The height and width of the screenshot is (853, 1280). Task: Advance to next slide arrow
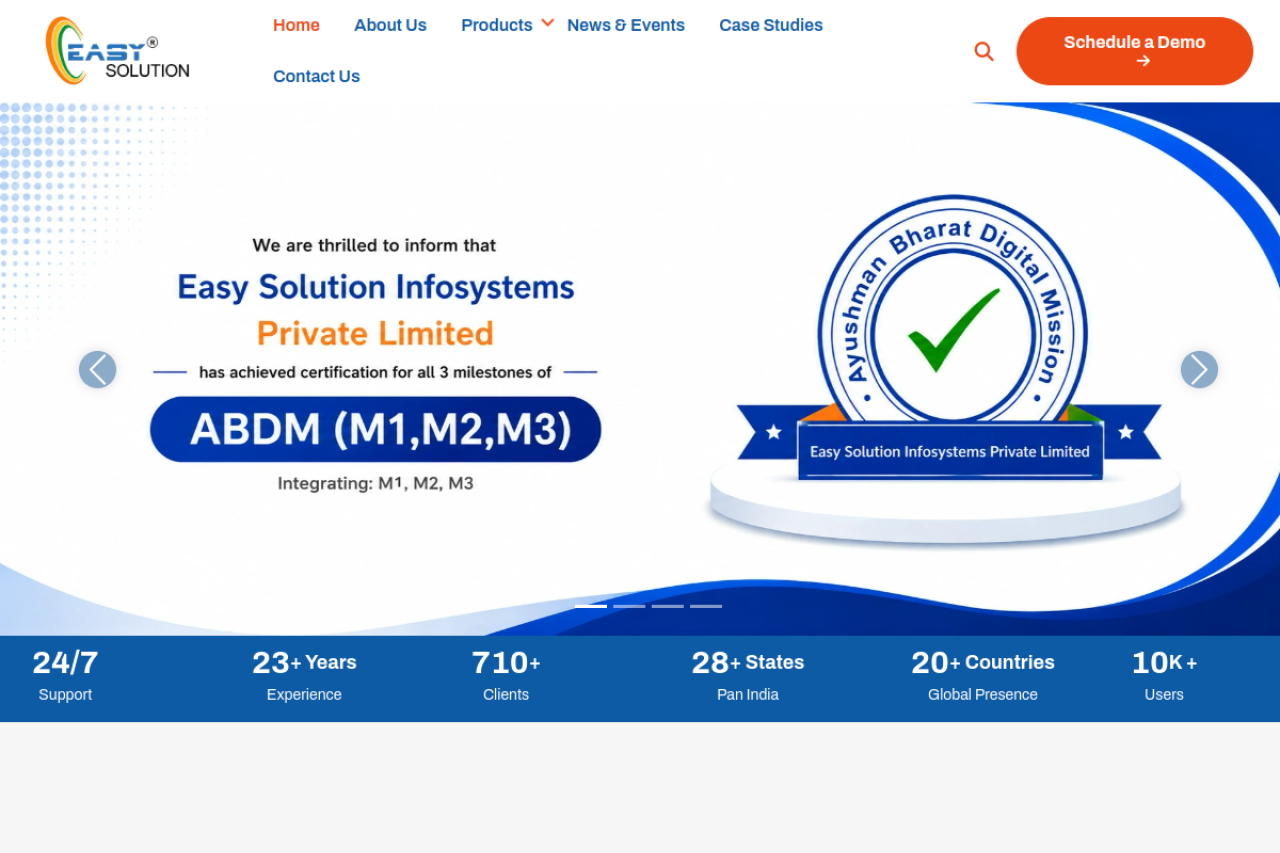(1199, 370)
